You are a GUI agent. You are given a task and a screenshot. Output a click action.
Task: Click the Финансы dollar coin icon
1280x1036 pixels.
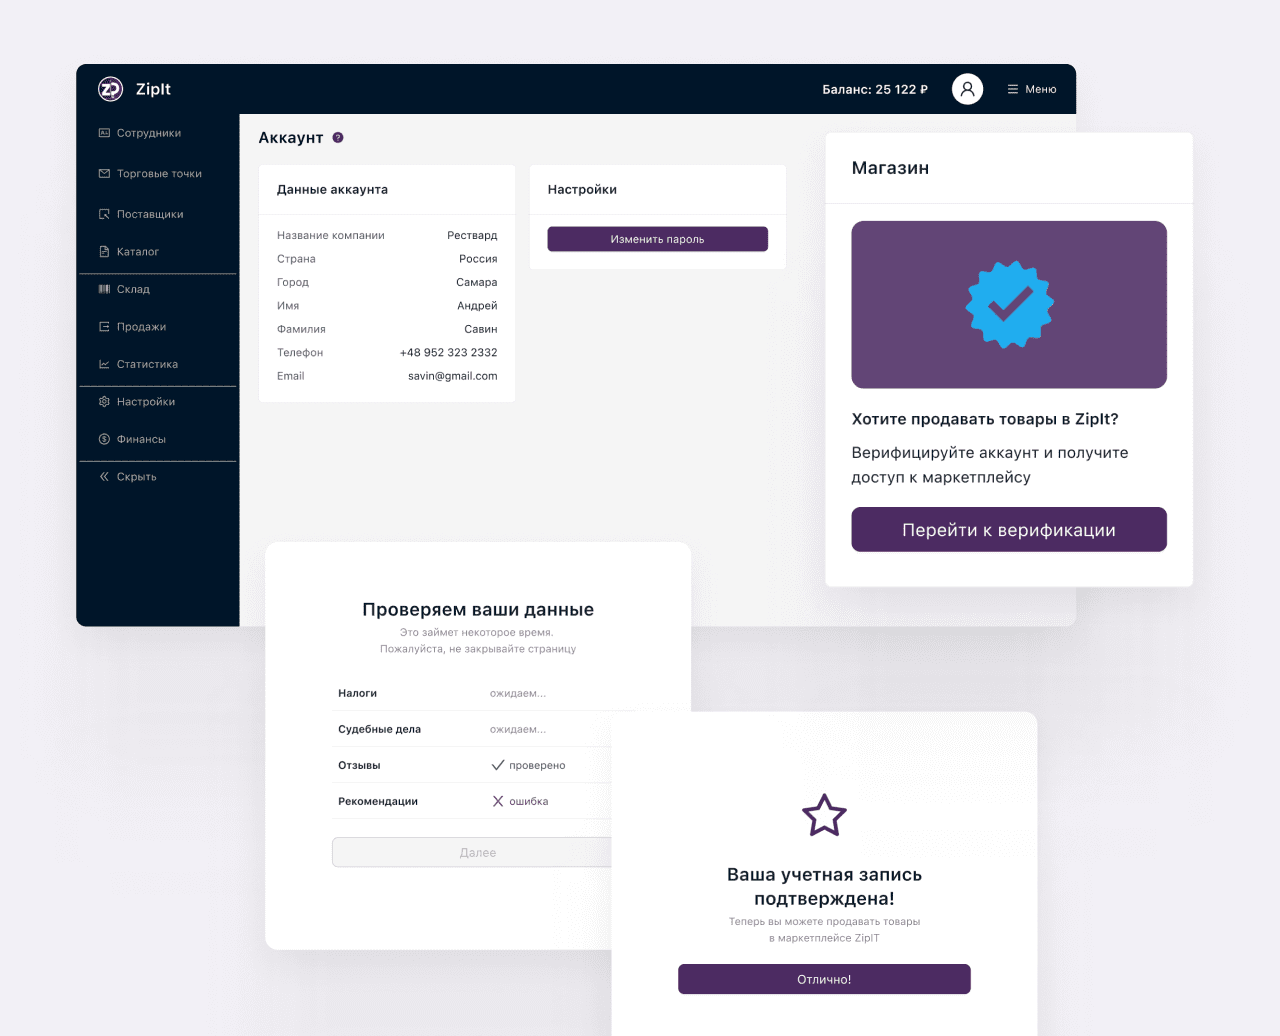coord(104,439)
